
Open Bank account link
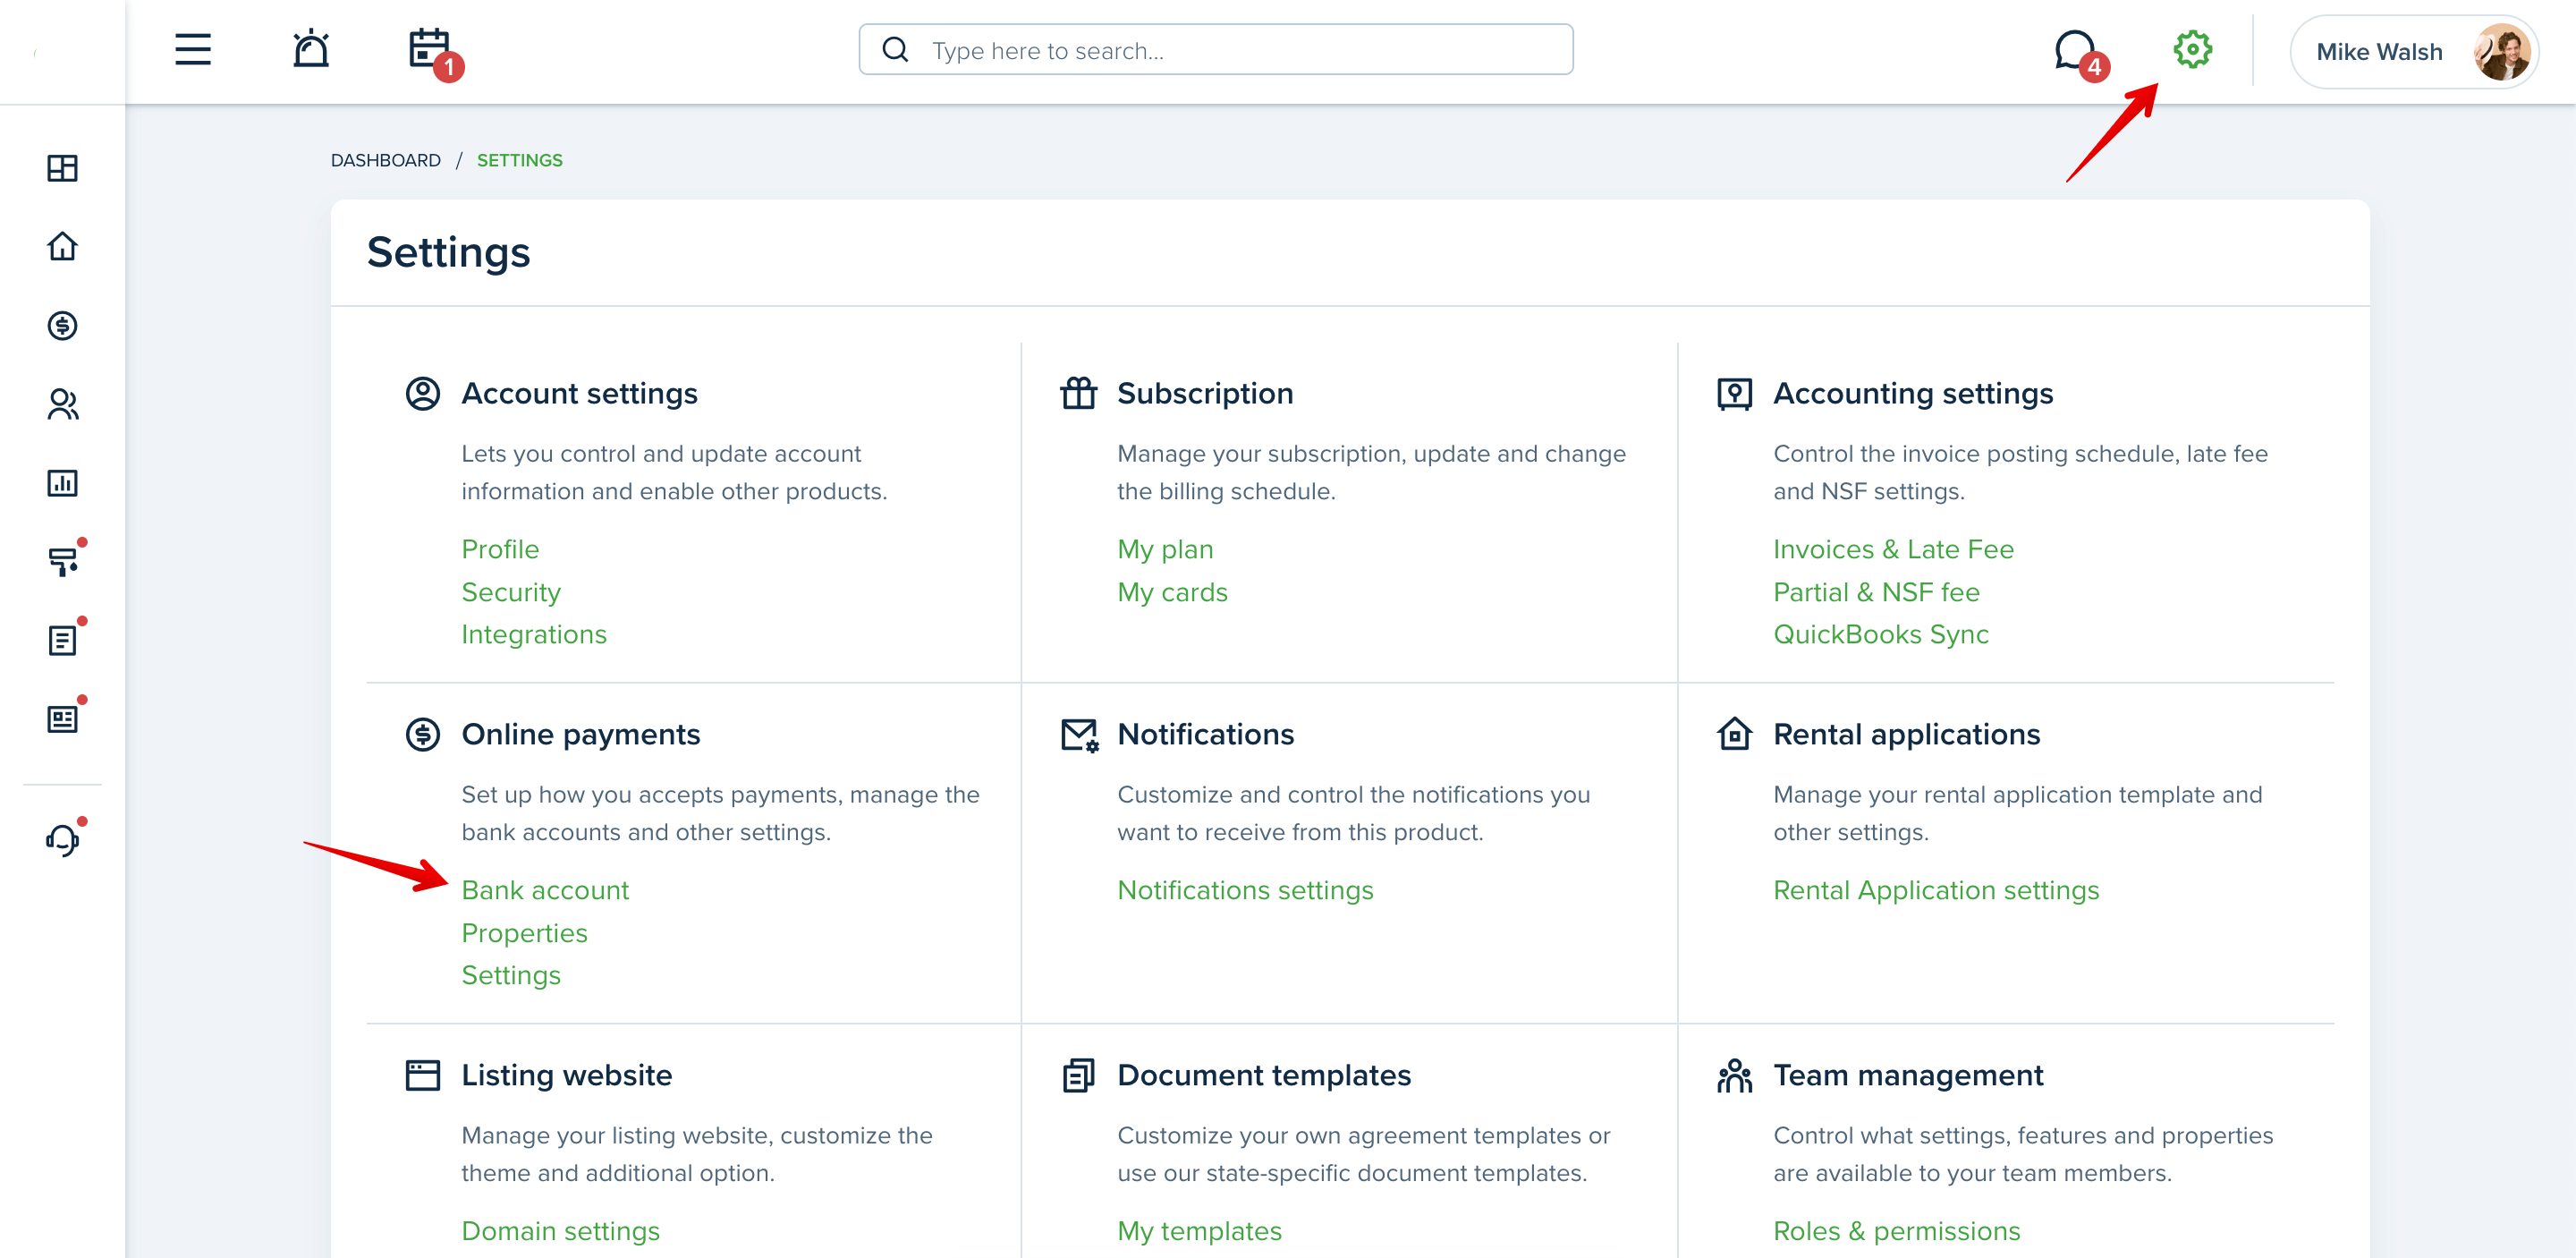coord(545,890)
